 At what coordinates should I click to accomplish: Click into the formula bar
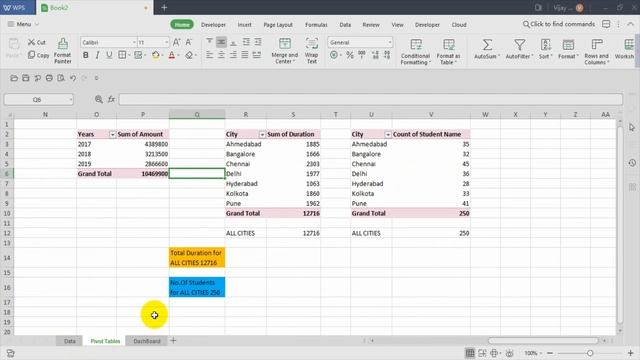pos(371,99)
